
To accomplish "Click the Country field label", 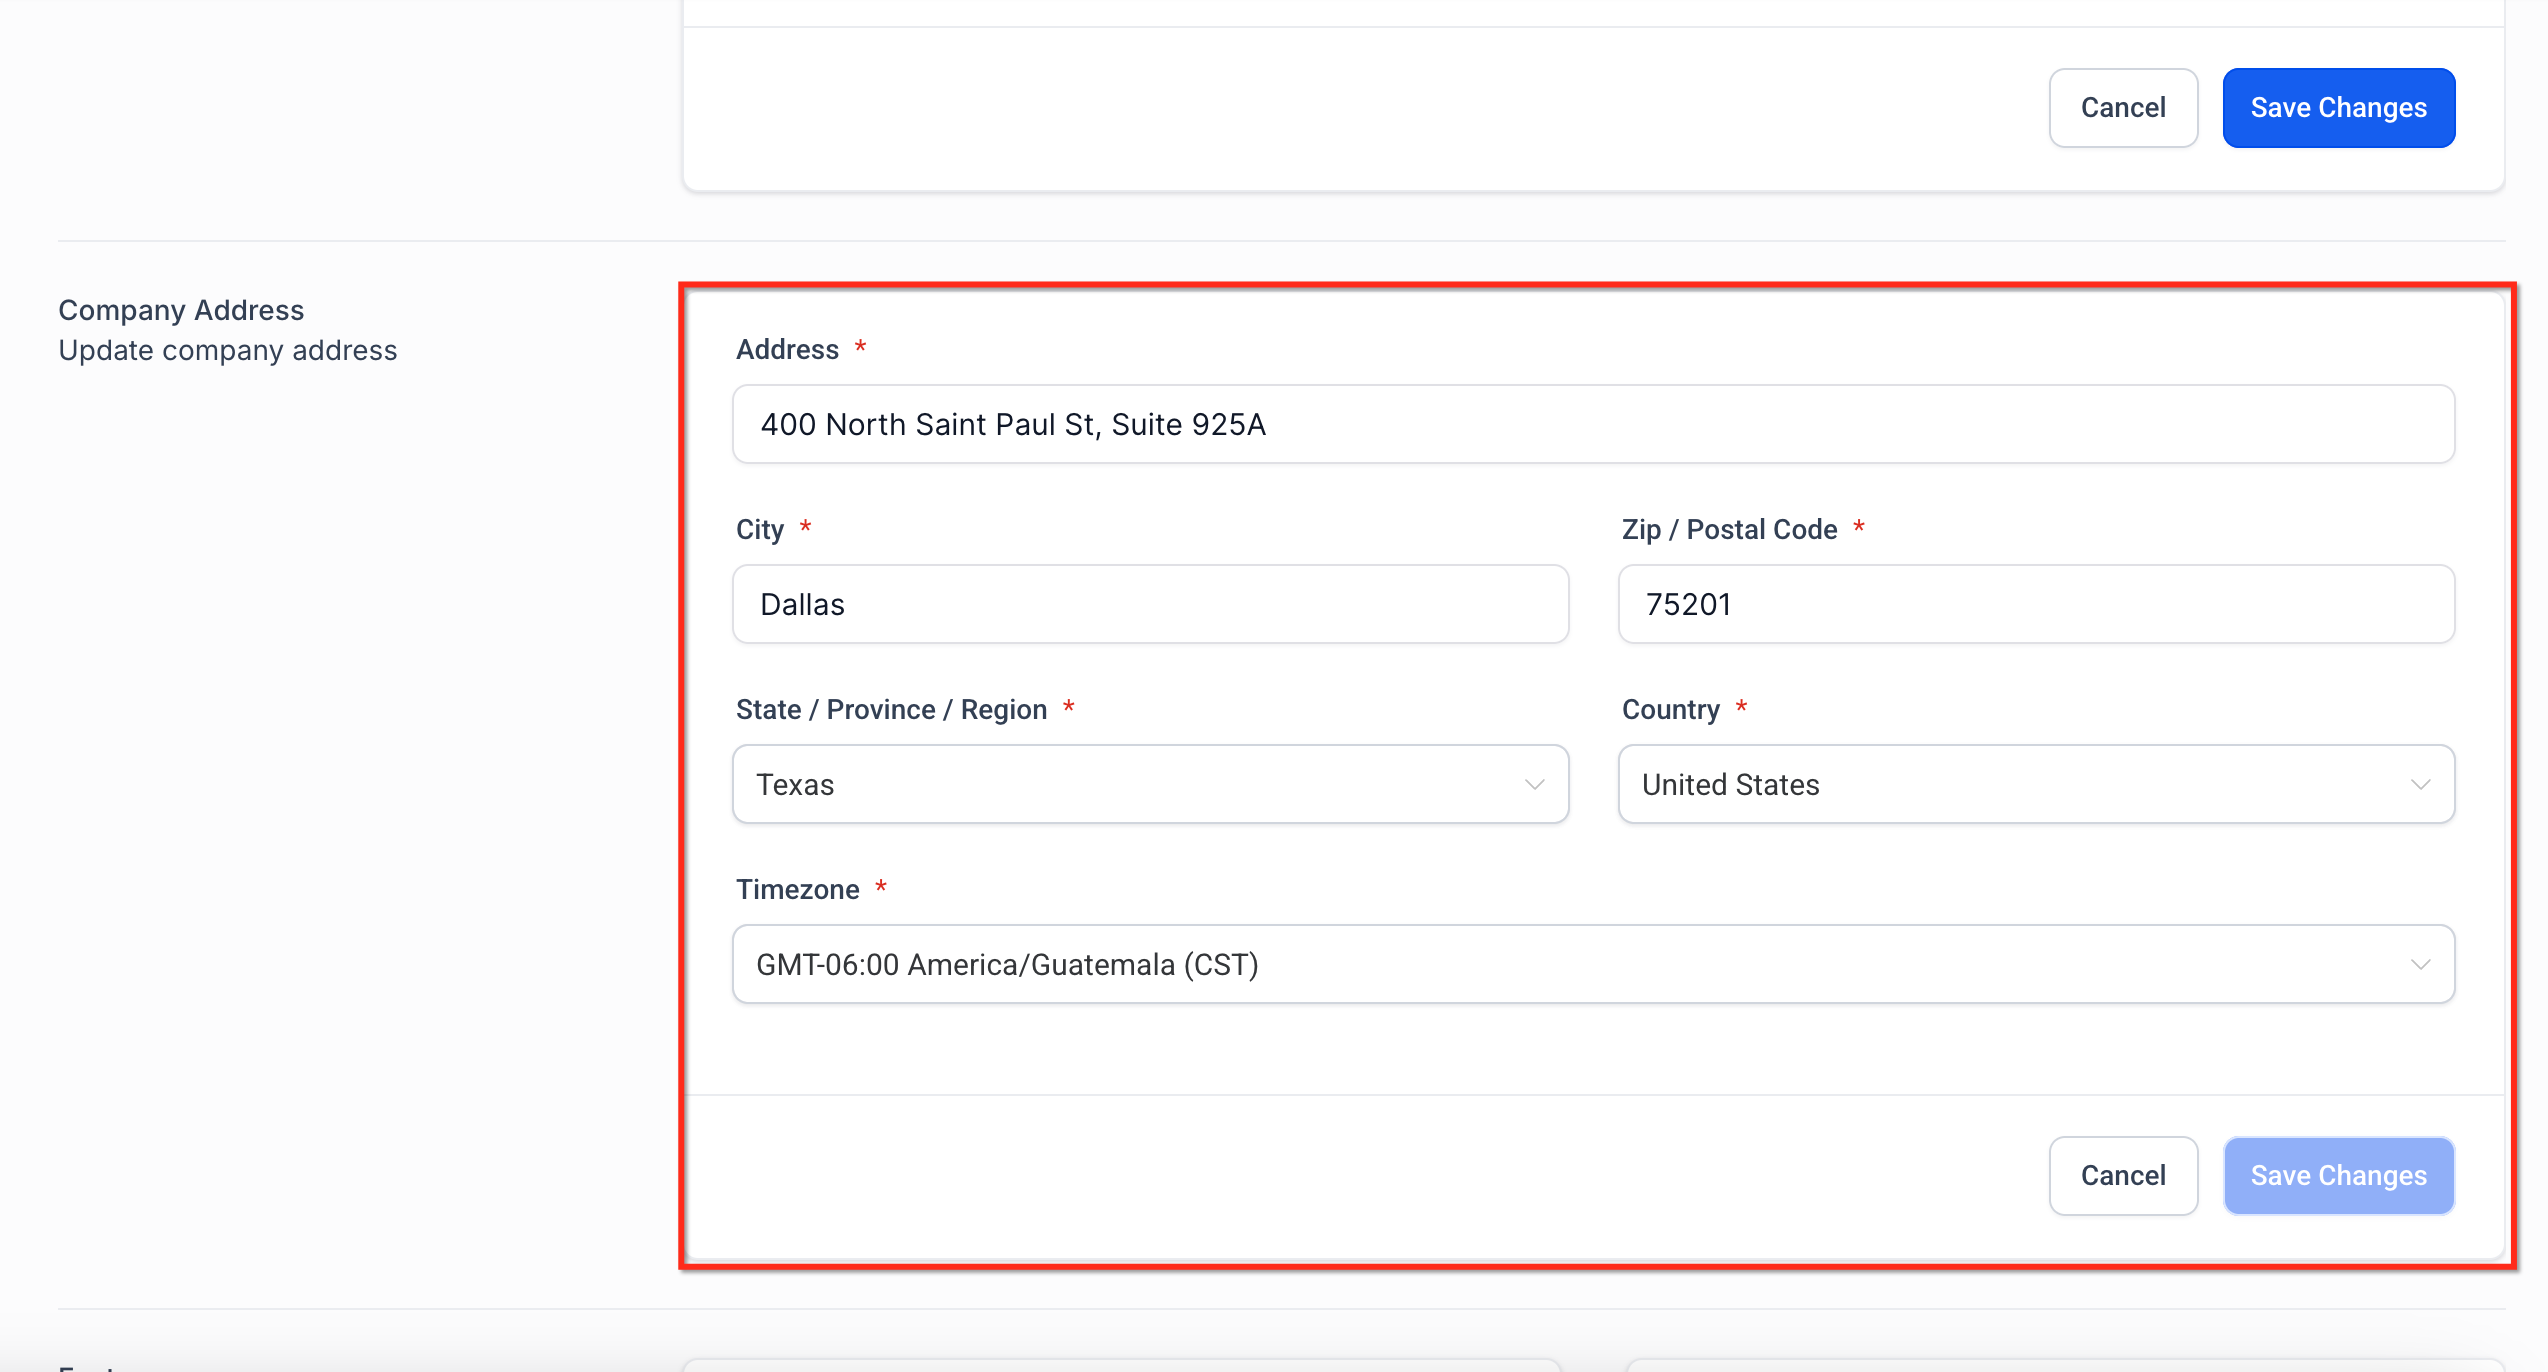I will pyautogui.click(x=1670, y=709).
